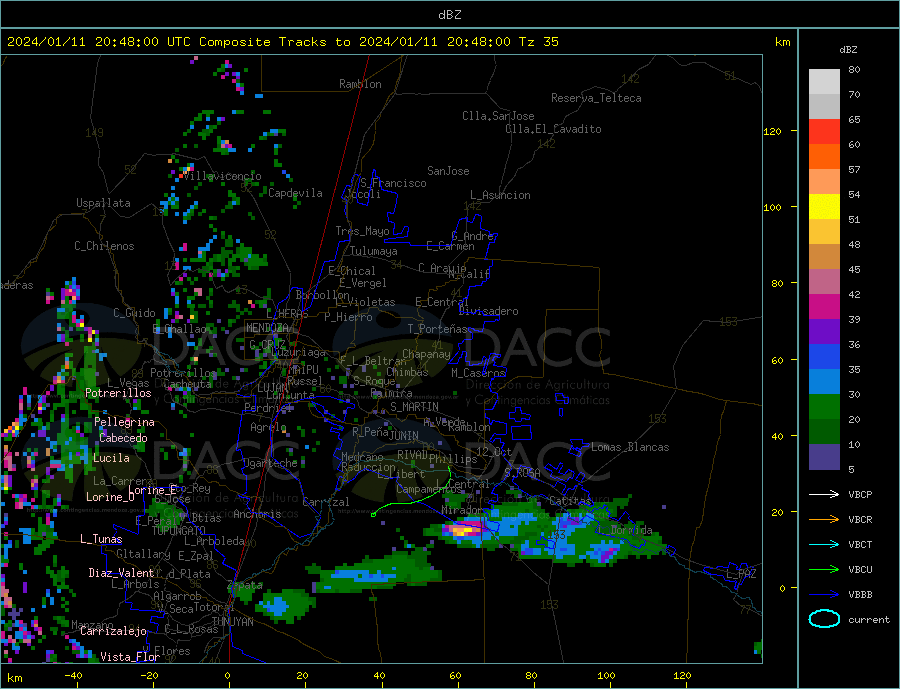Screen dimensions: 900x689
Task: Click the 'Carrizalejo' station label
Action: pos(113,632)
